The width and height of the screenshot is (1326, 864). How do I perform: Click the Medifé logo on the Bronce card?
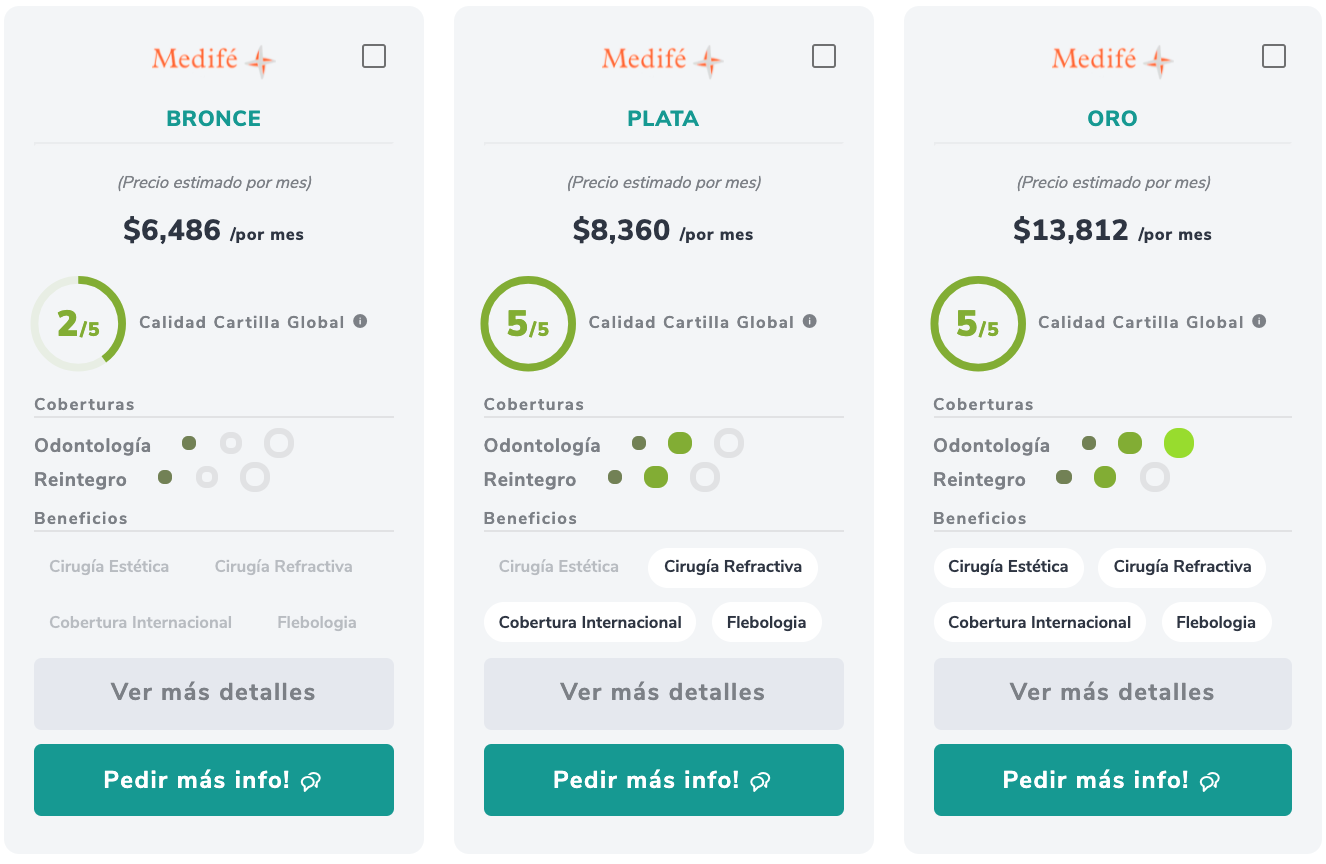pyautogui.click(x=213, y=60)
